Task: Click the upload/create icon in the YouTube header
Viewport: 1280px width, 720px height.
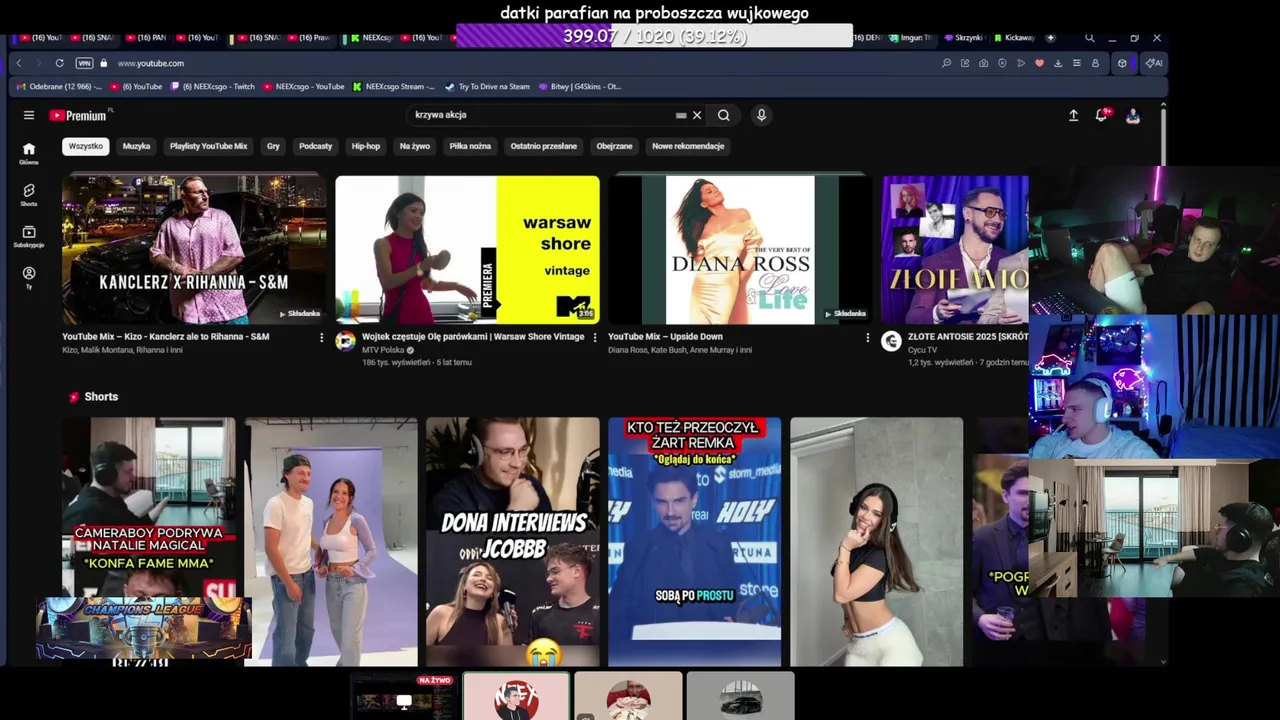Action: 1073,115
